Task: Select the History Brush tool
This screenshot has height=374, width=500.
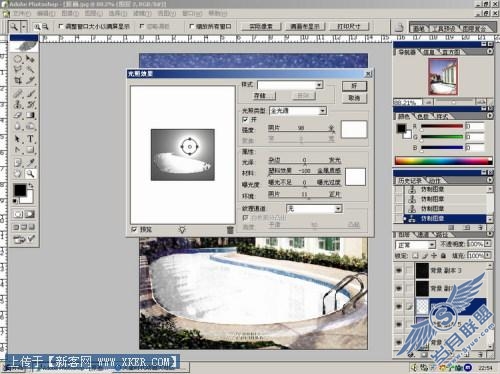Action: point(30,104)
